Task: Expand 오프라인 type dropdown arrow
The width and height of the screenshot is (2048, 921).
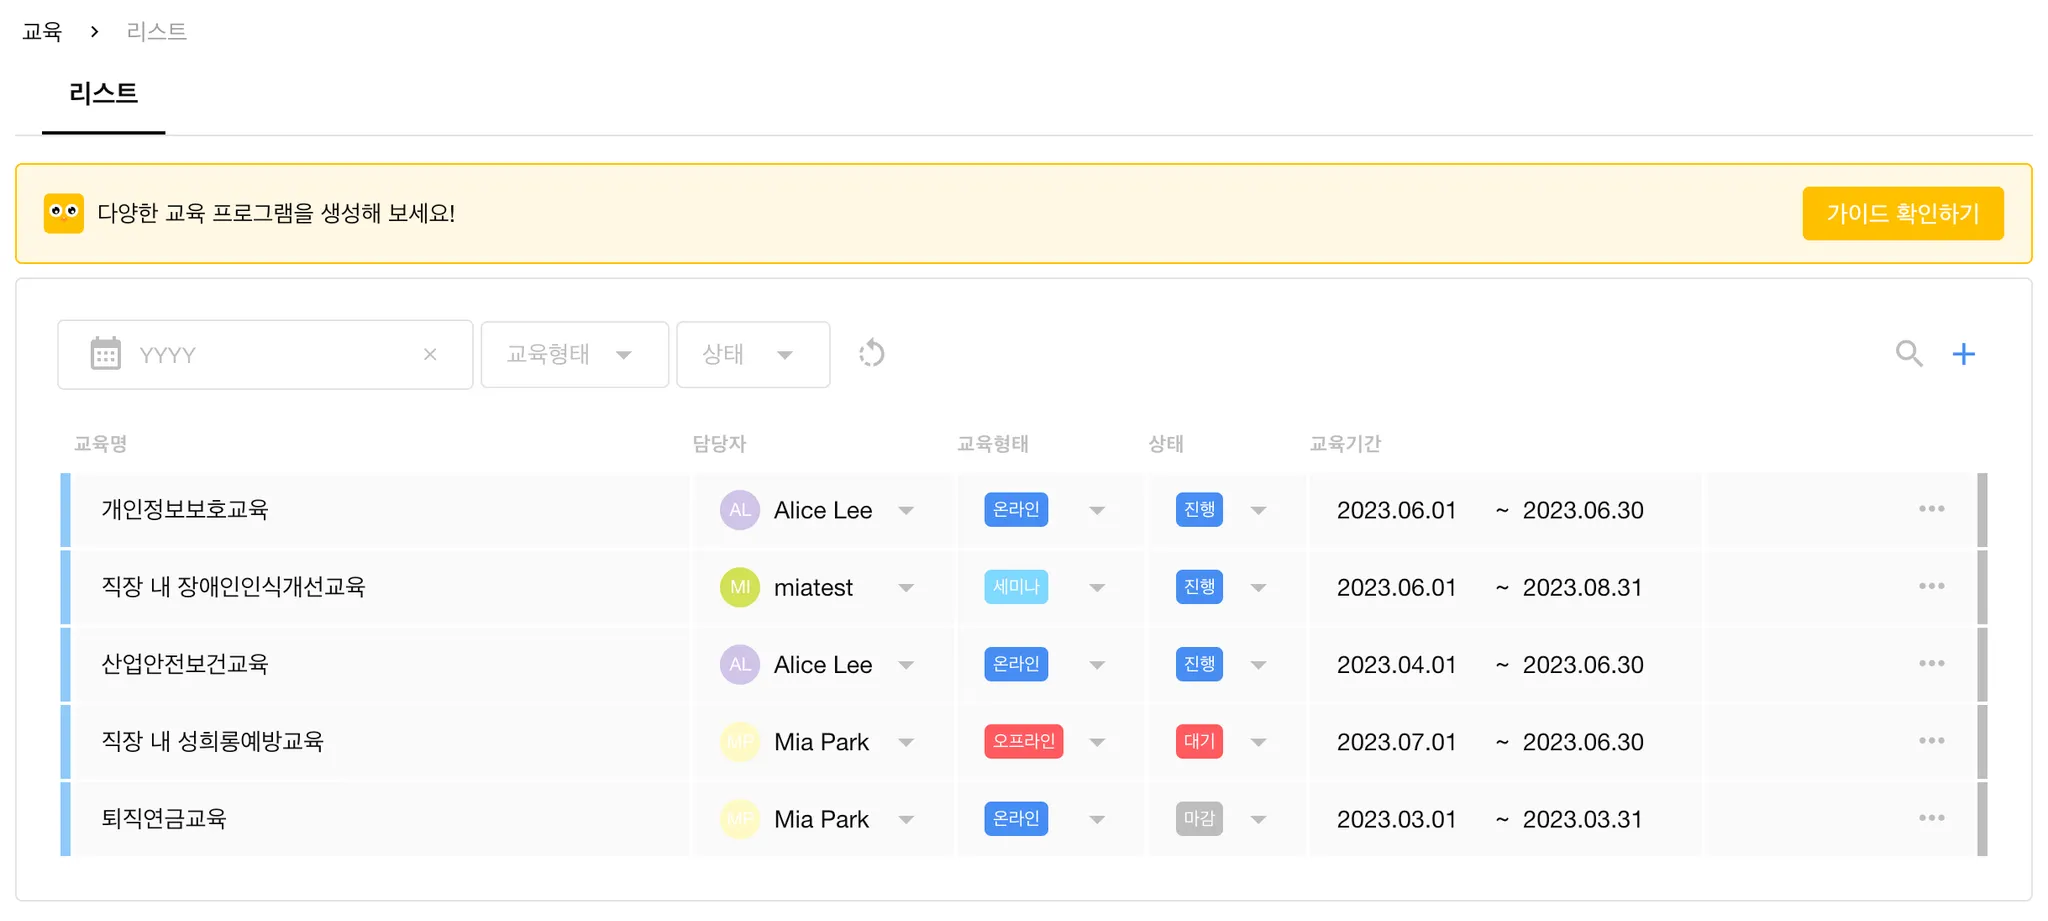Action: [1097, 742]
